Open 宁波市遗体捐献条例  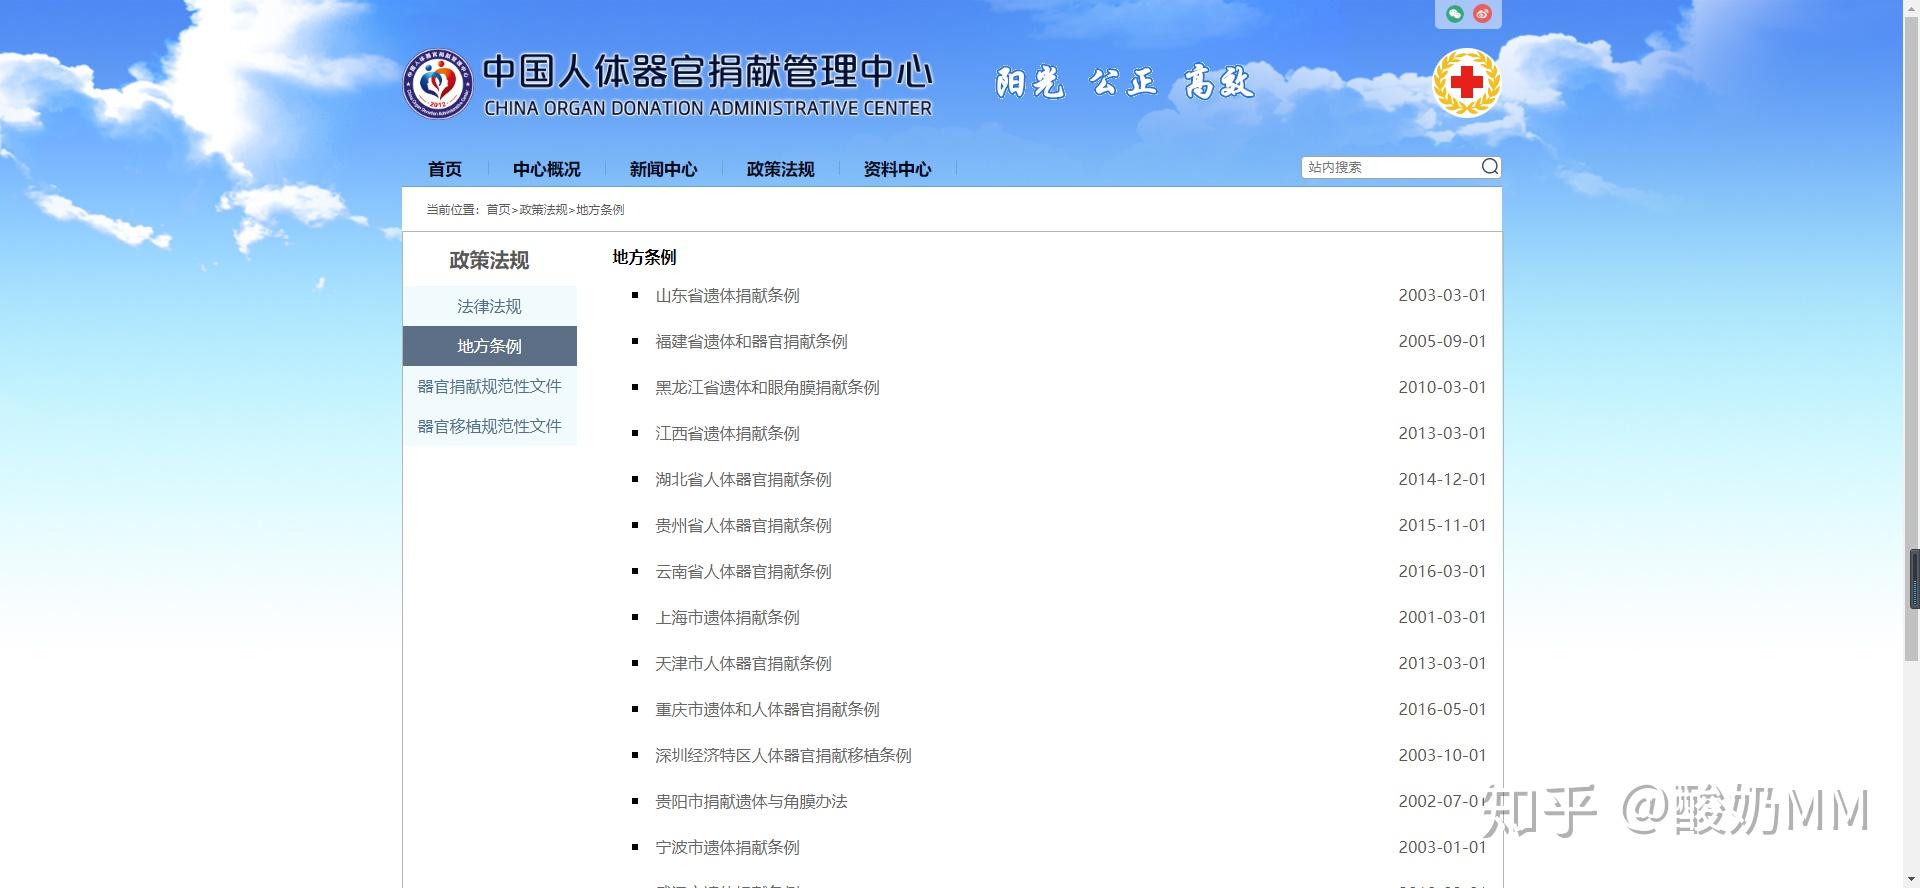click(x=728, y=848)
